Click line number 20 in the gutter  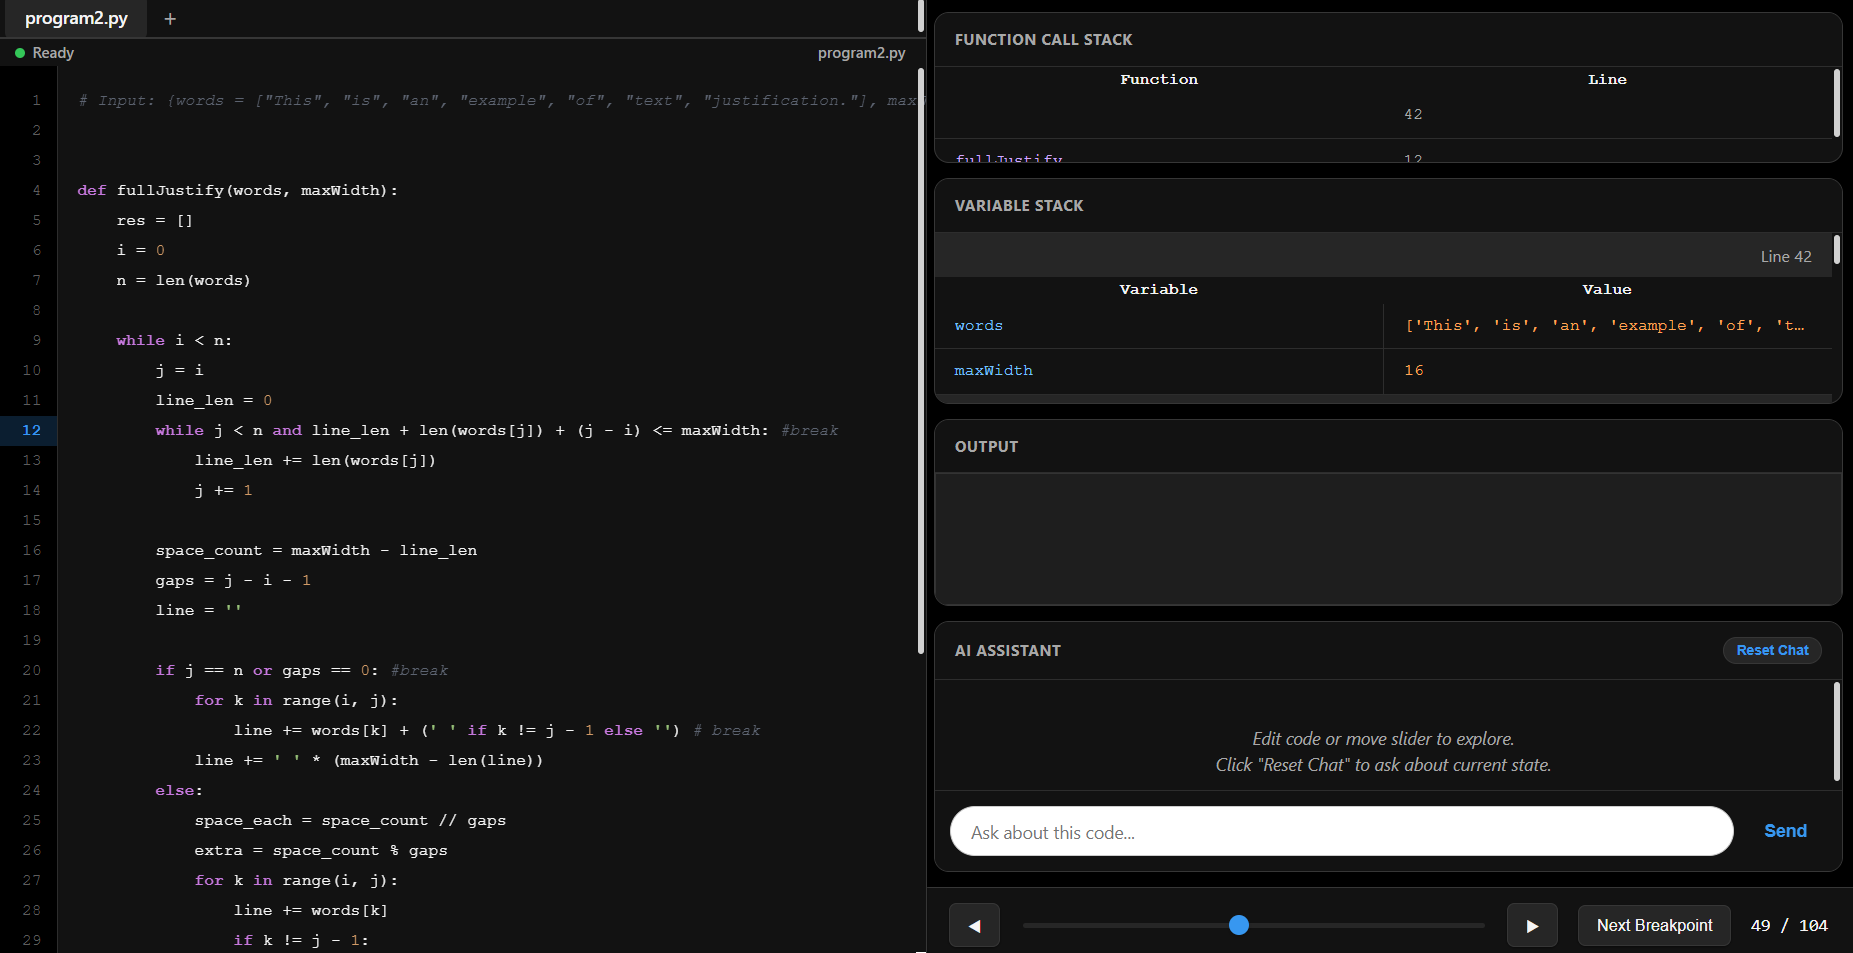coord(31,670)
